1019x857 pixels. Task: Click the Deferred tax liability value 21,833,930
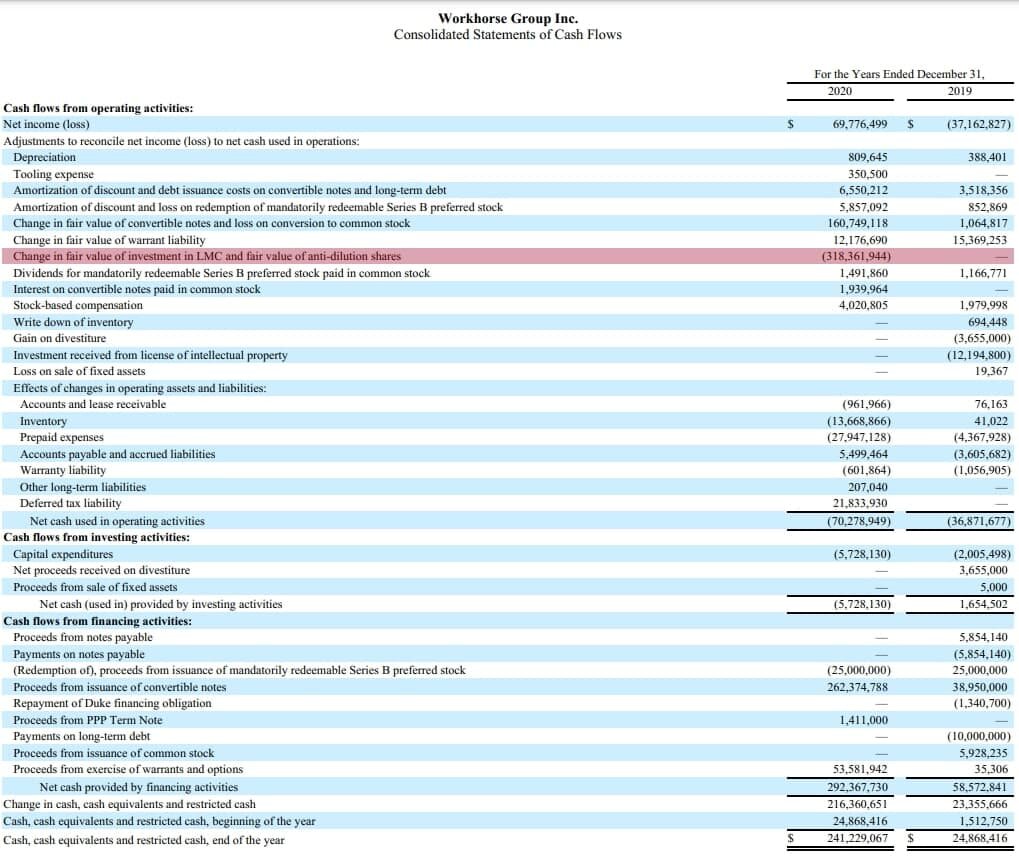click(860, 503)
